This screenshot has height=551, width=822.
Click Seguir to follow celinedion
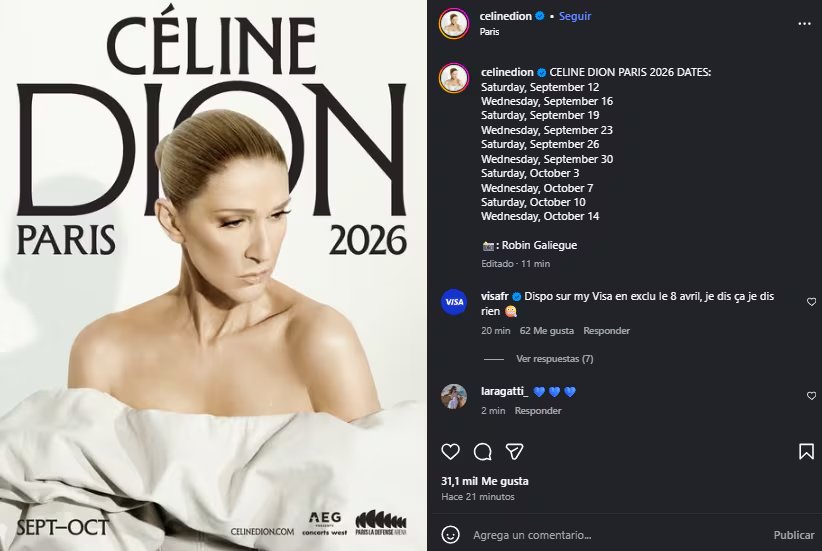tap(575, 16)
